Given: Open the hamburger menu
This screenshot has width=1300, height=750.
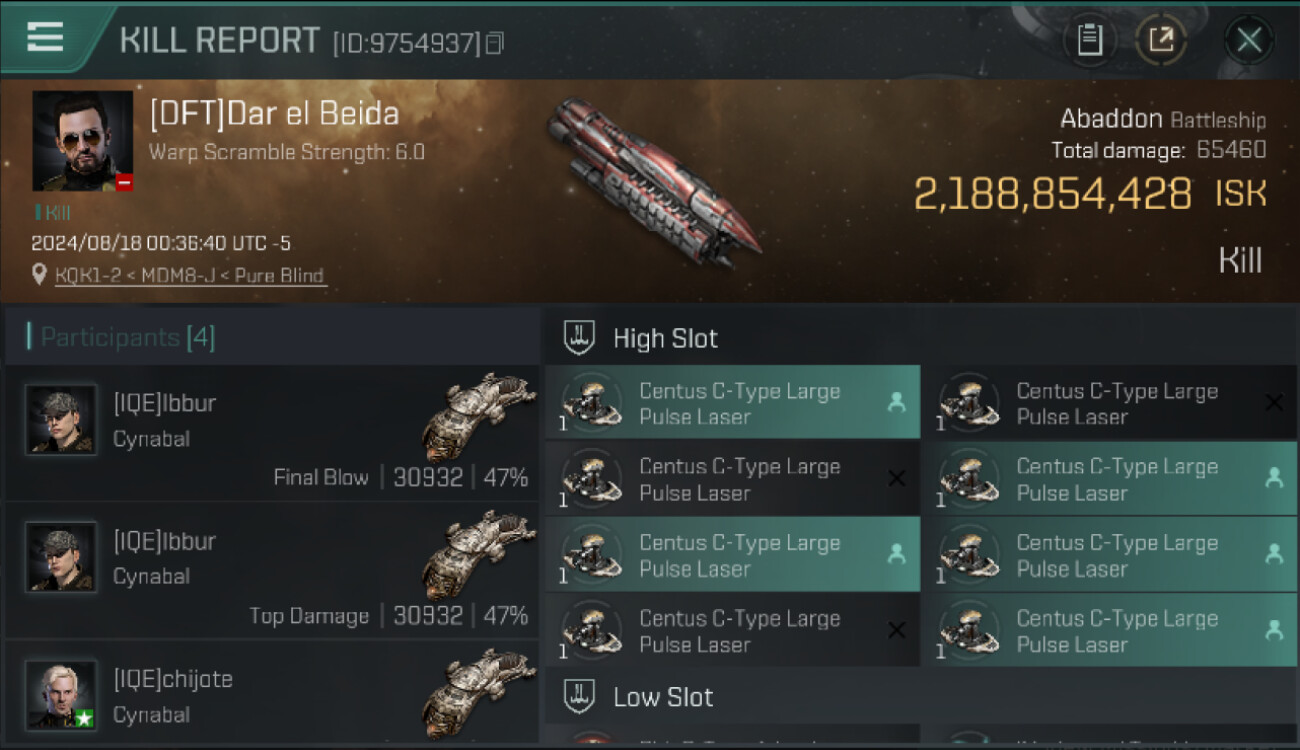Looking at the screenshot, I should 45,37.
